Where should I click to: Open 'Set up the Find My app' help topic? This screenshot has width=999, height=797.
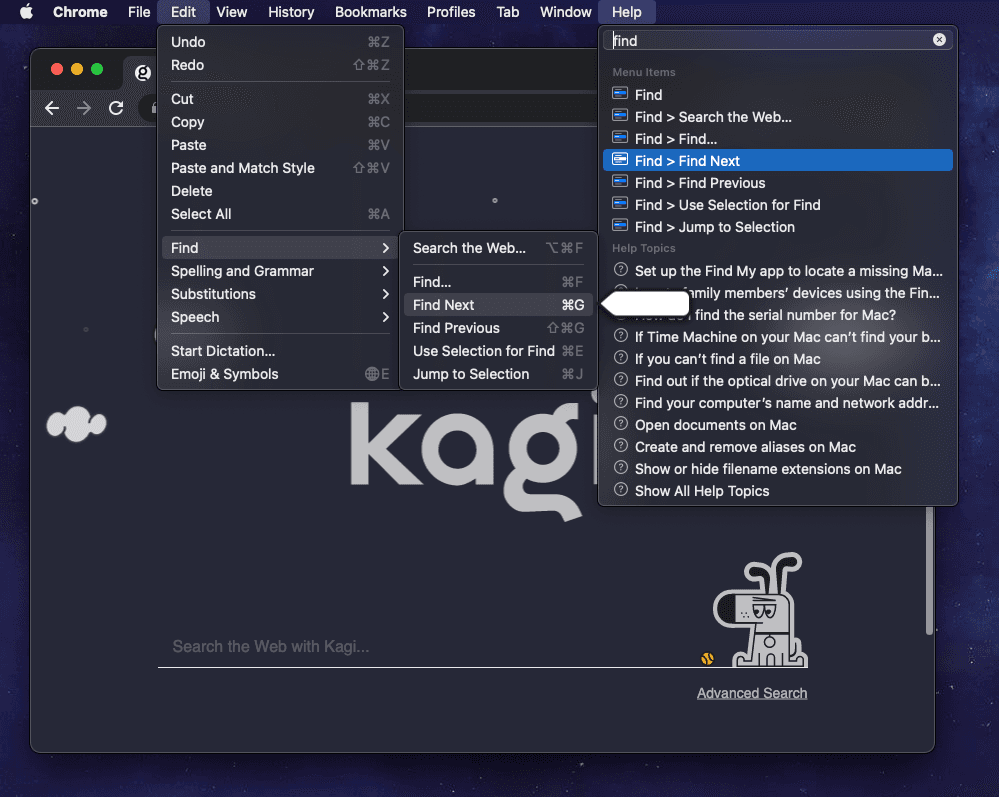(x=778, y=270)
